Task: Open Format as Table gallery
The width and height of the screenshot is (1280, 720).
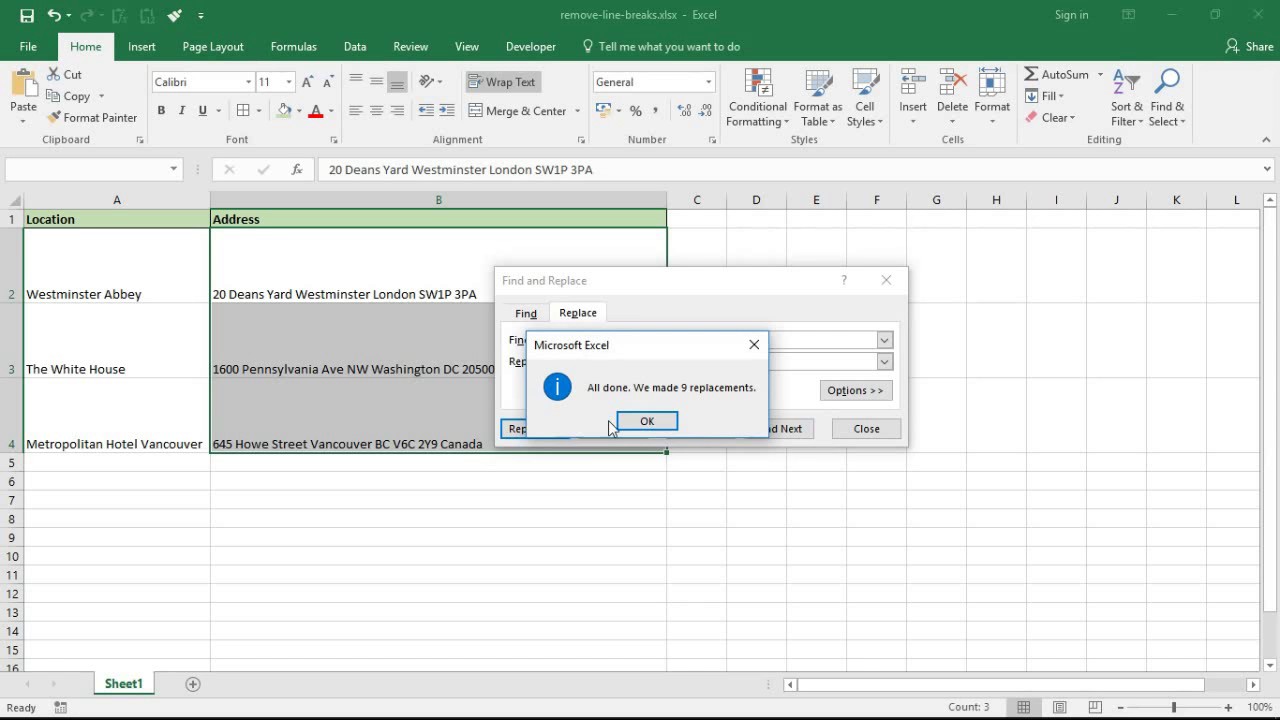Action: click(818, 98)
